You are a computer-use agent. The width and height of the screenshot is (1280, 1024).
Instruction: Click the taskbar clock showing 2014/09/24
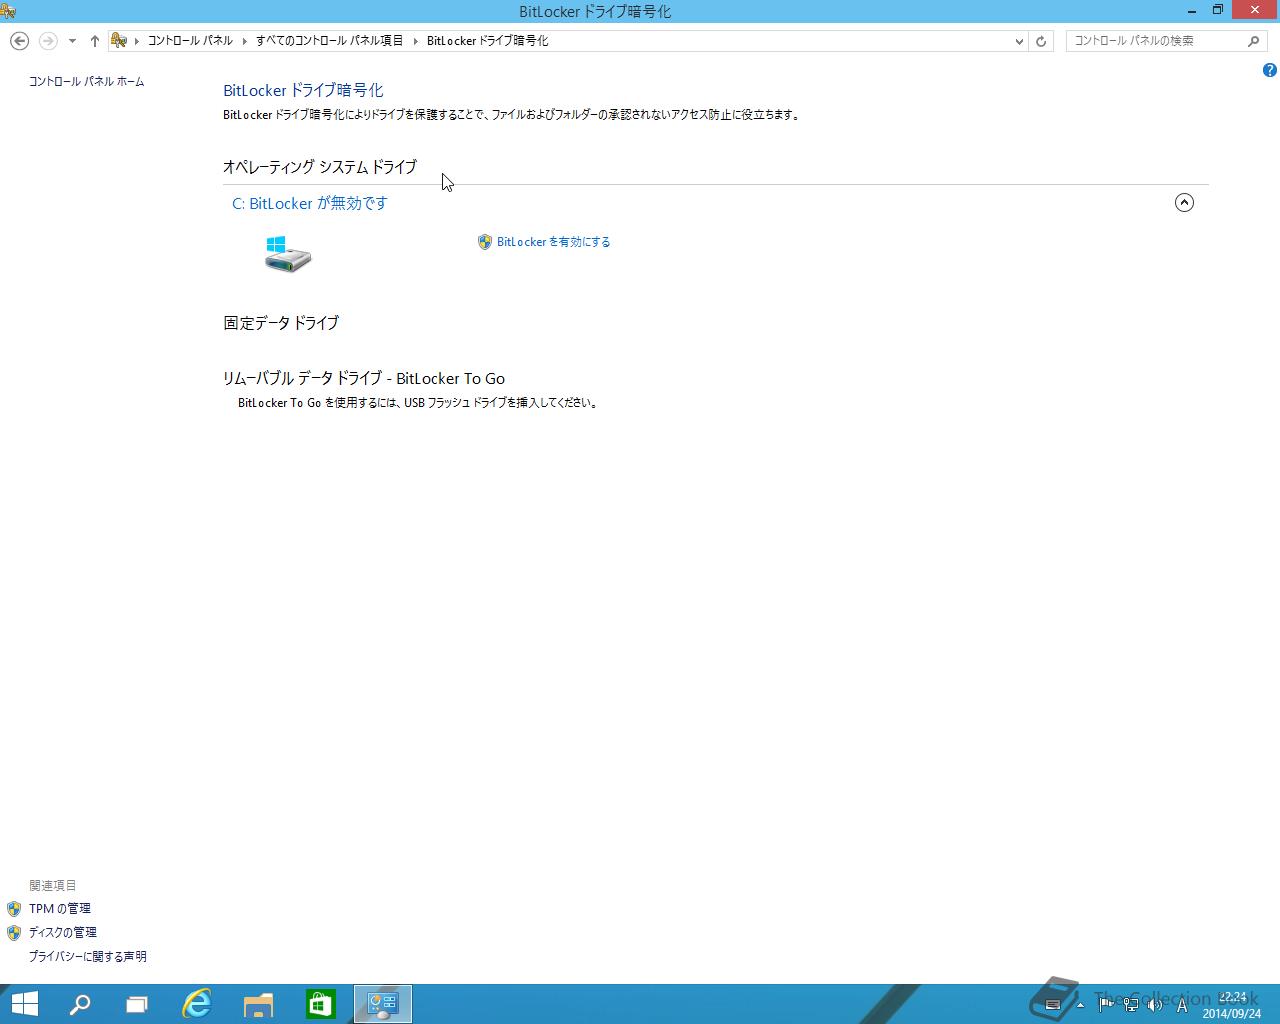click(1232, 1005)
